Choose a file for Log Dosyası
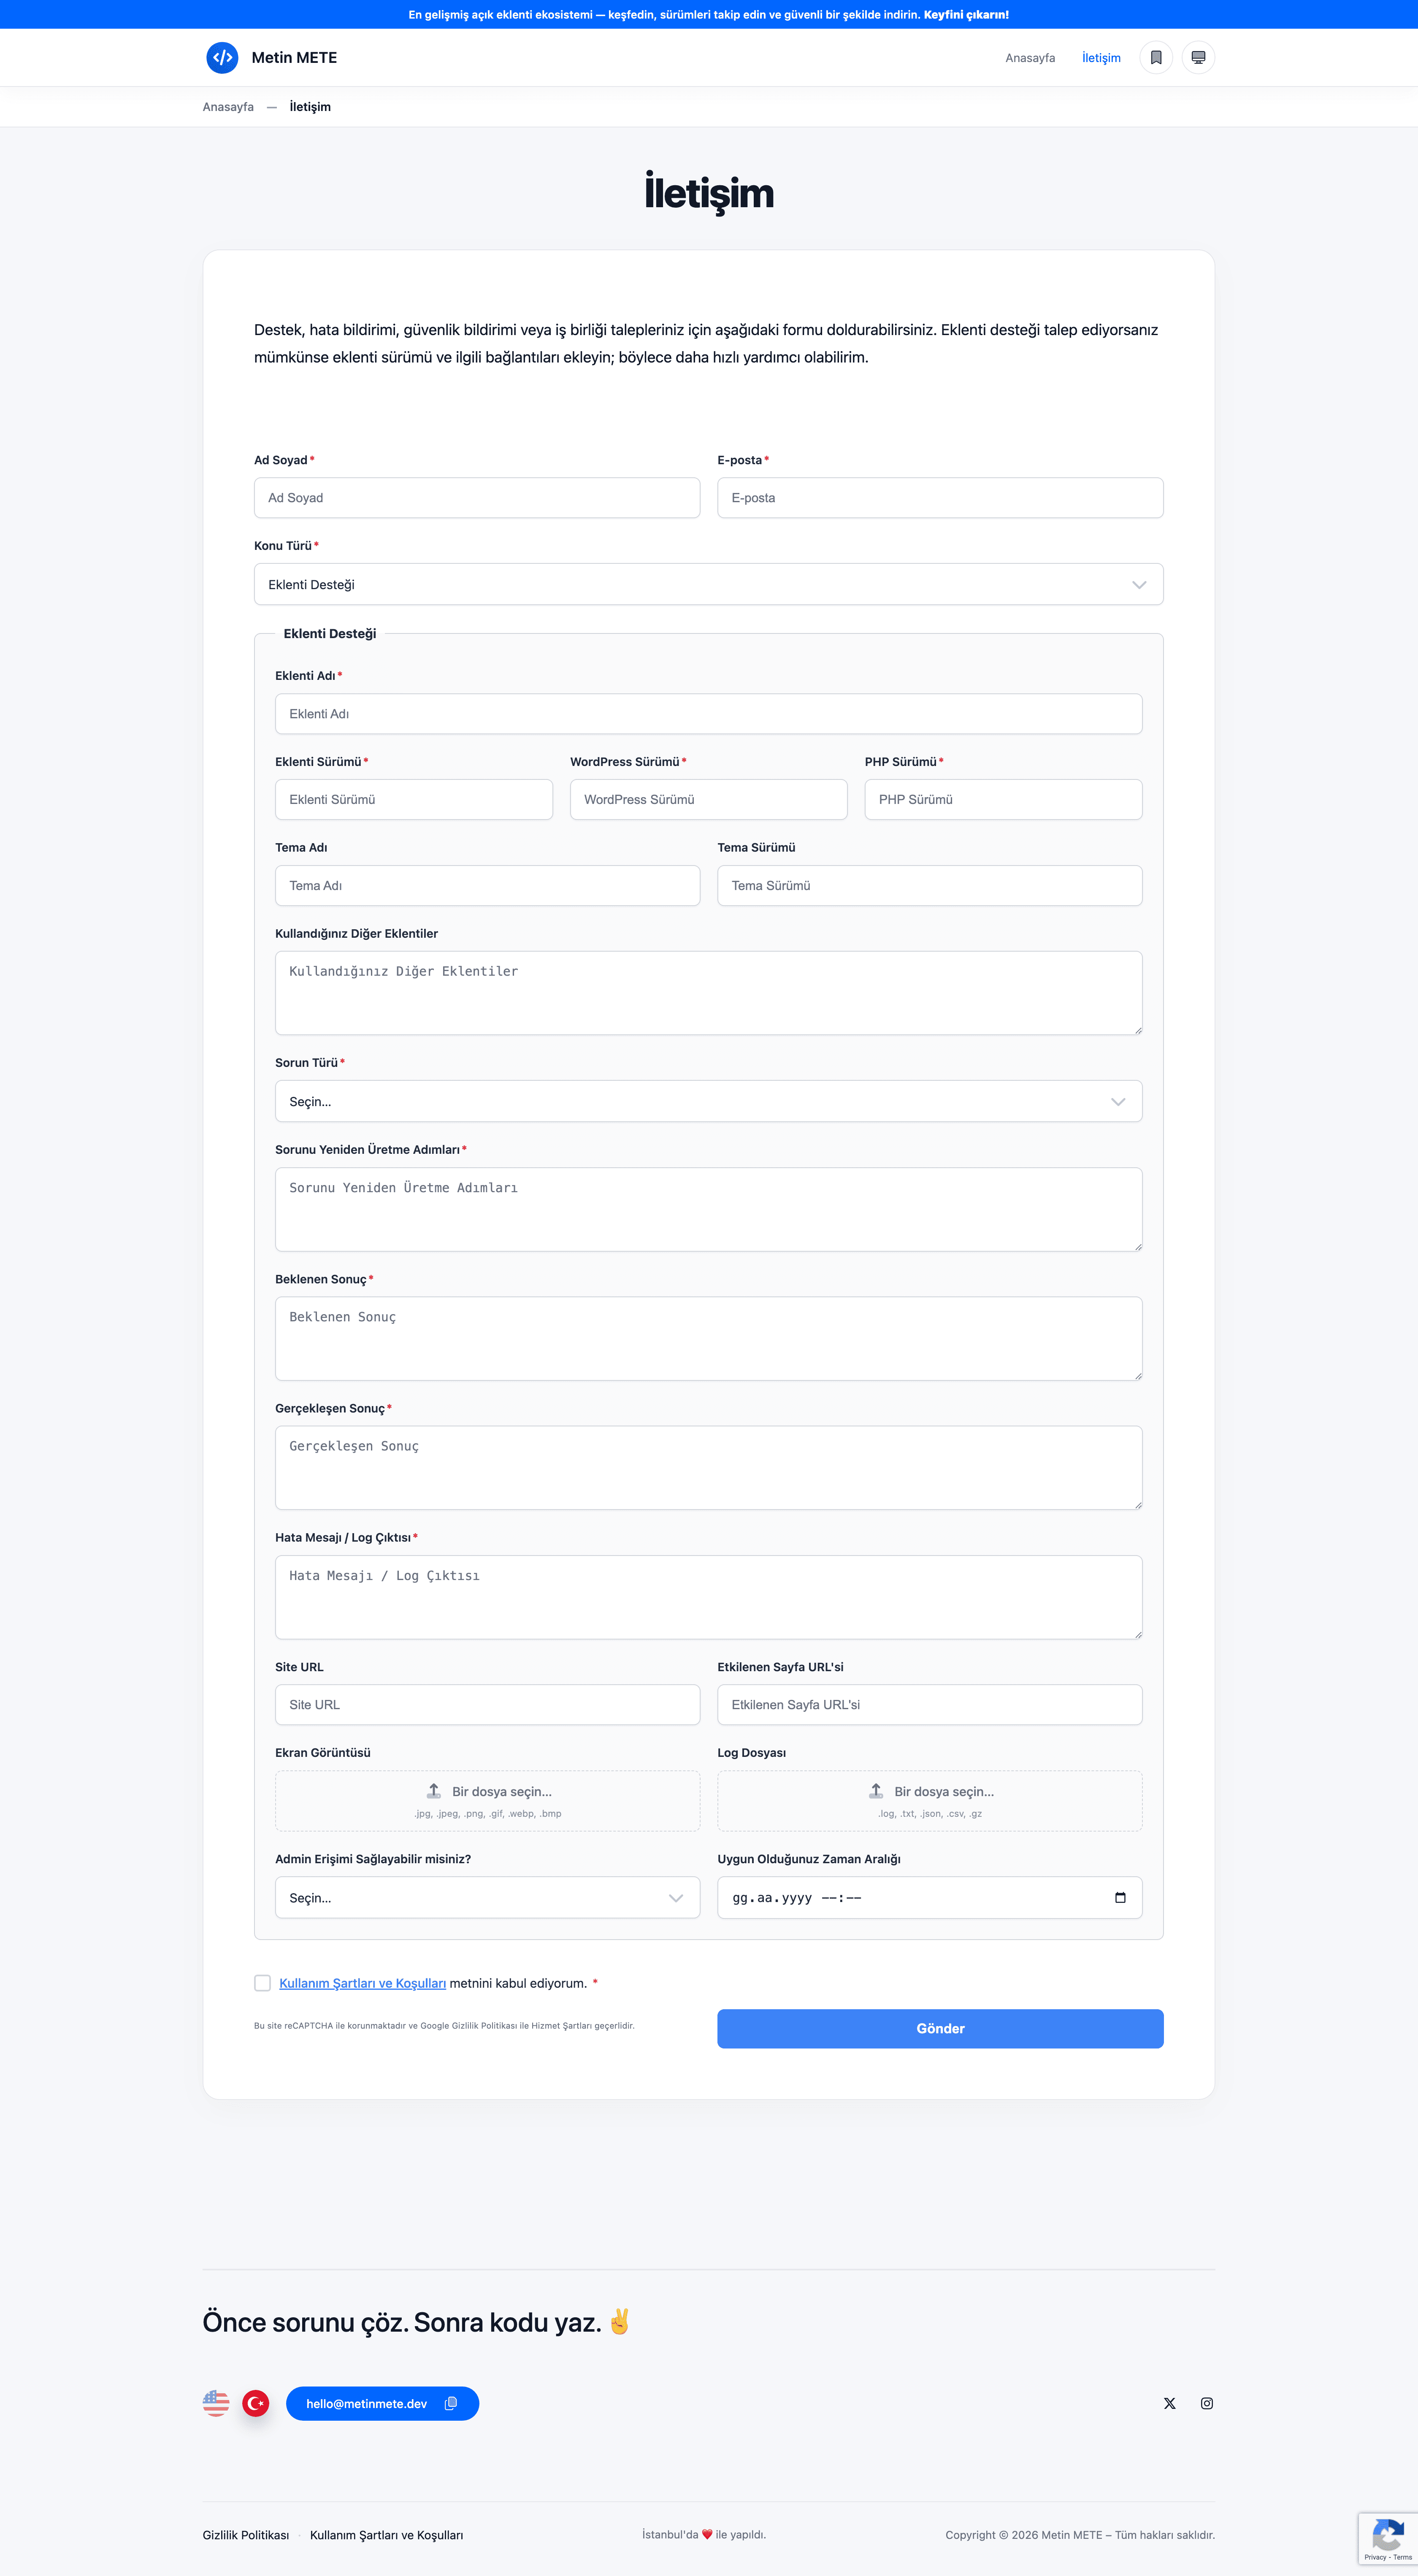Viewport: 1418px width, 2576px height. (930, 1800)
